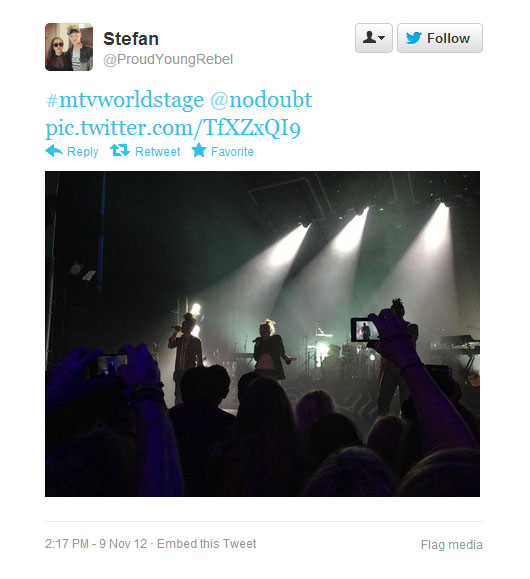Click the Reply text link
The height and width of the screenshot is (579, 530).
pos(82,152)
